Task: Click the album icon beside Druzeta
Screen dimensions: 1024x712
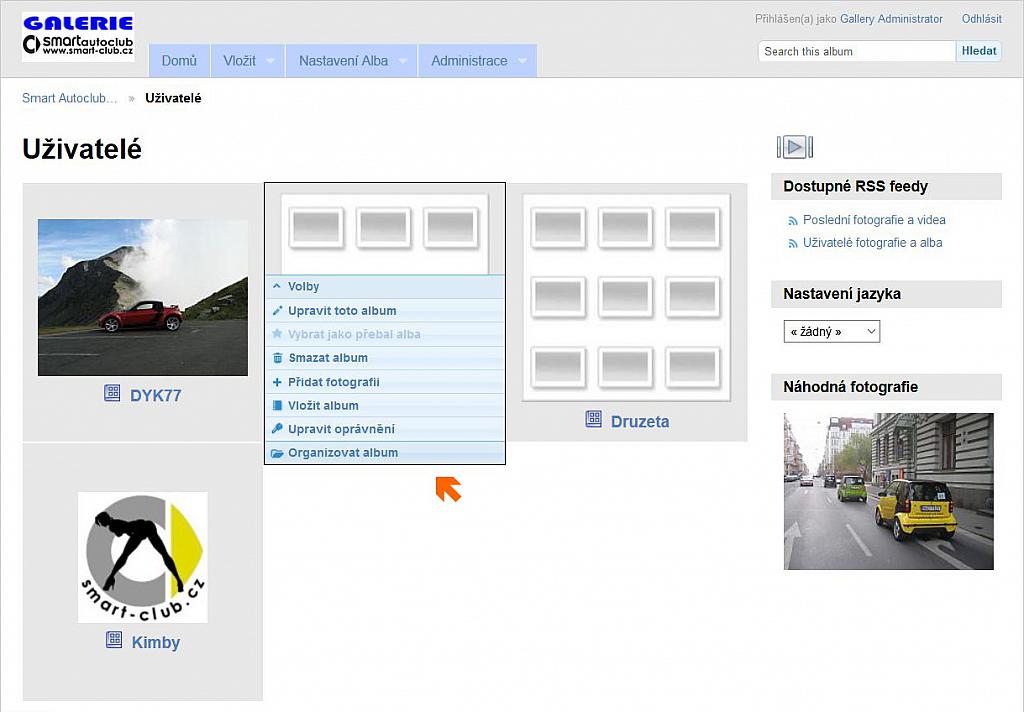Action: click(x=594, y=419)
